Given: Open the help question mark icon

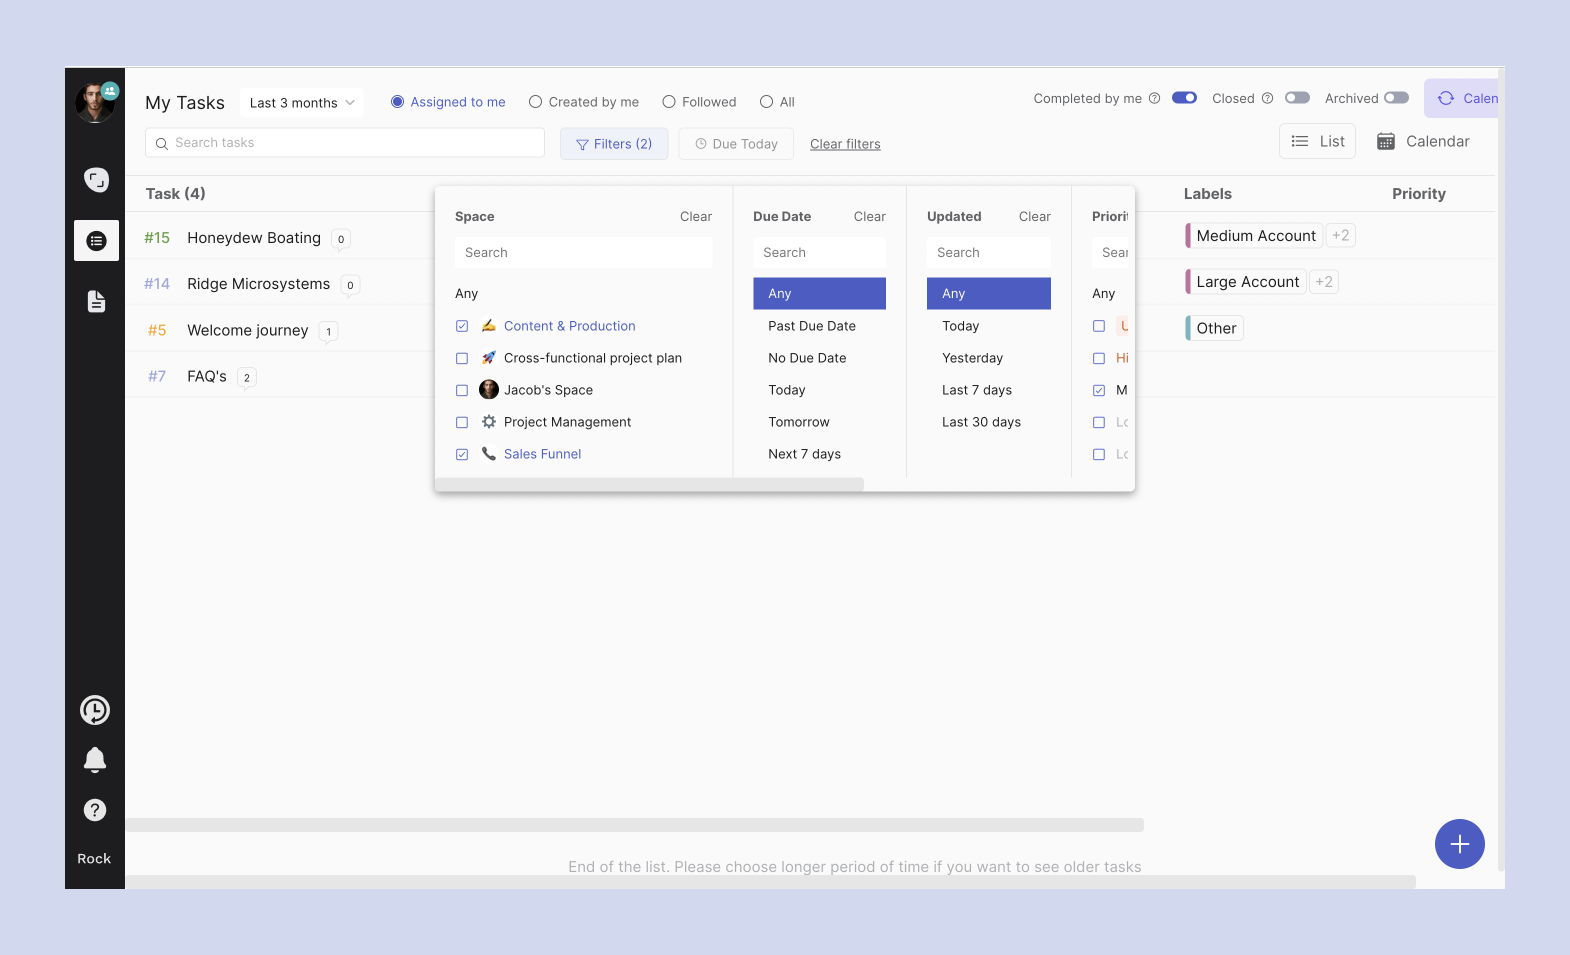Looking at the screenshot, I should tap(95, 810).
